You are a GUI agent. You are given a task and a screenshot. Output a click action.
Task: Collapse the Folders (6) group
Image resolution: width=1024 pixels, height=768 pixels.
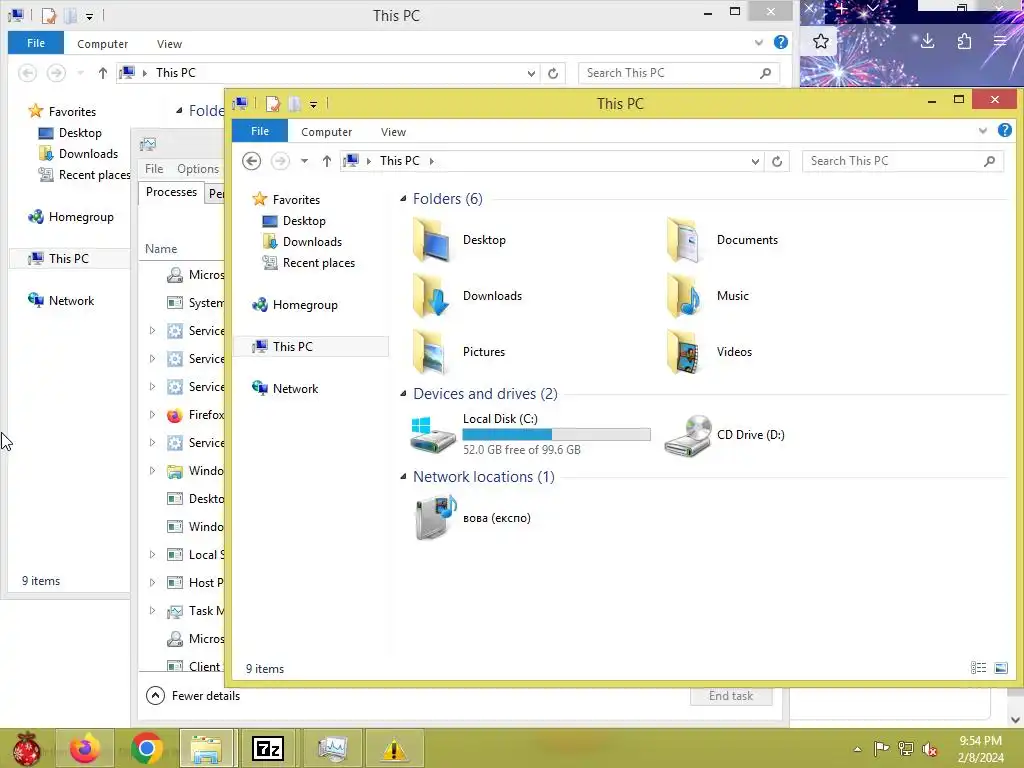point(403,199)
